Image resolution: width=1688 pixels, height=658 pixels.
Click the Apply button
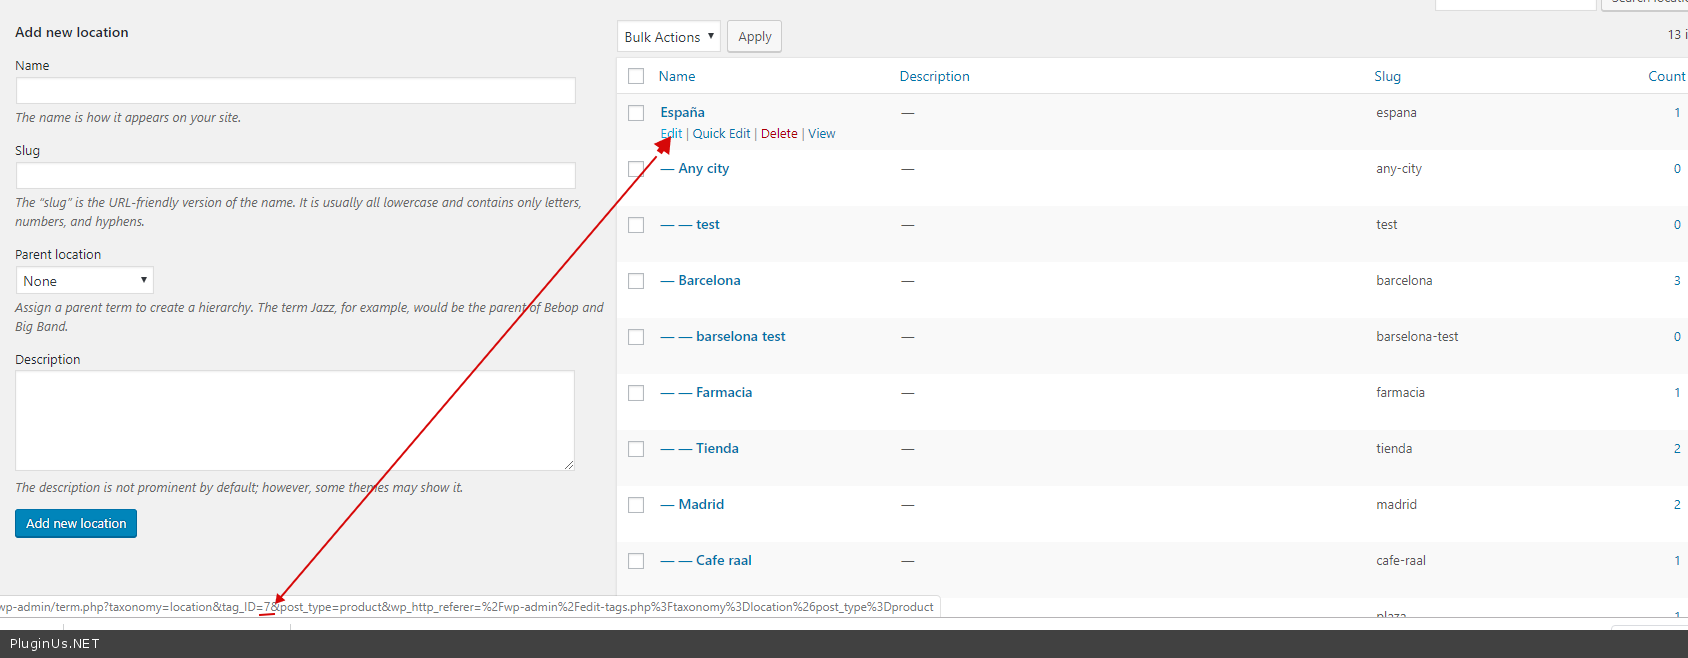[x=754, y=37]
